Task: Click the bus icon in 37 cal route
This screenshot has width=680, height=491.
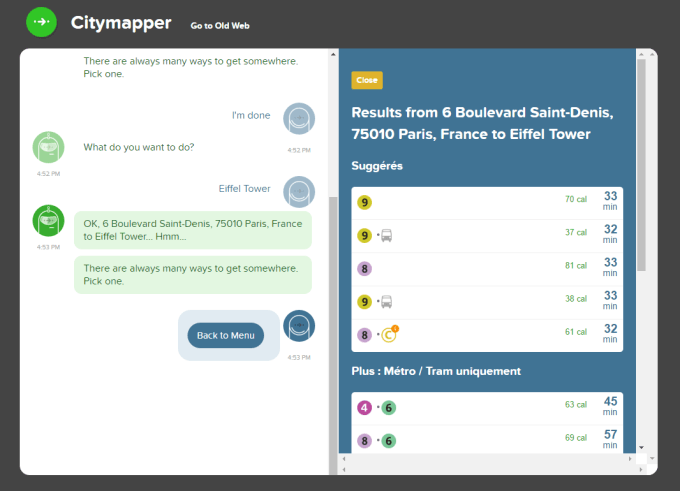Action: click(386, 236)
